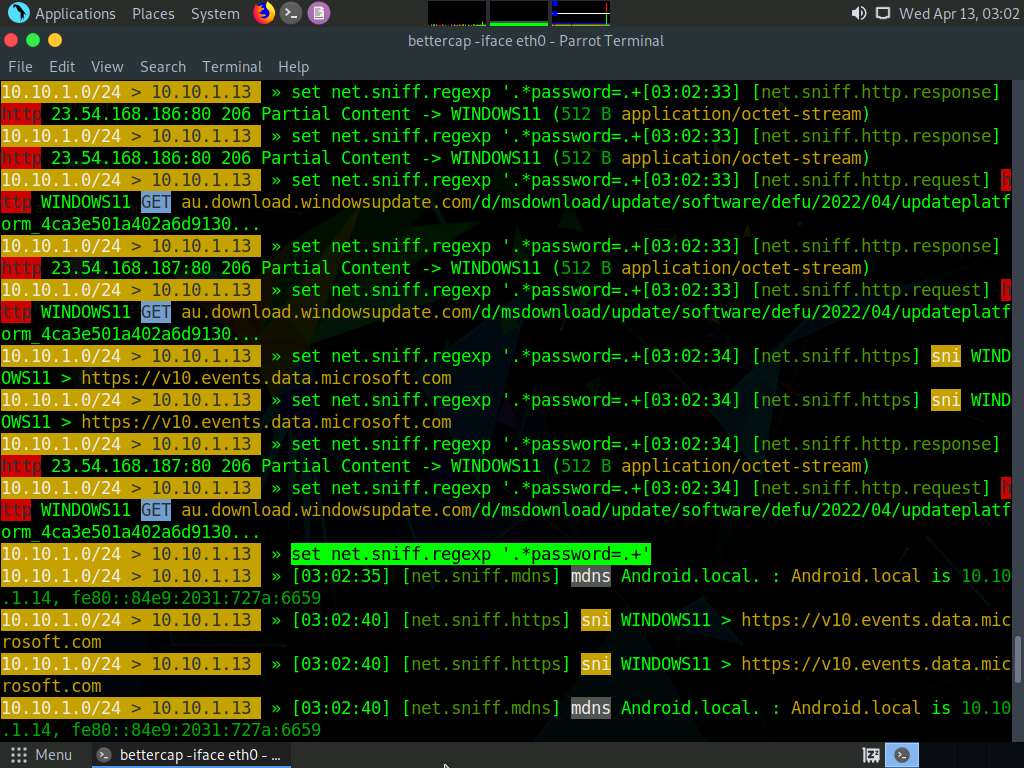Open the system monitor graph applet
This screenshot has width=1024, height=768.
click(x=518, y=13)
